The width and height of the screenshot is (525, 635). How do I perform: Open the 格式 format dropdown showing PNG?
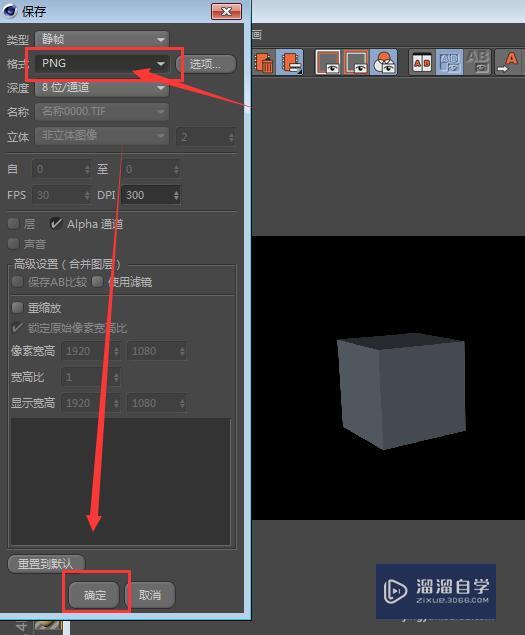[102, 64]
